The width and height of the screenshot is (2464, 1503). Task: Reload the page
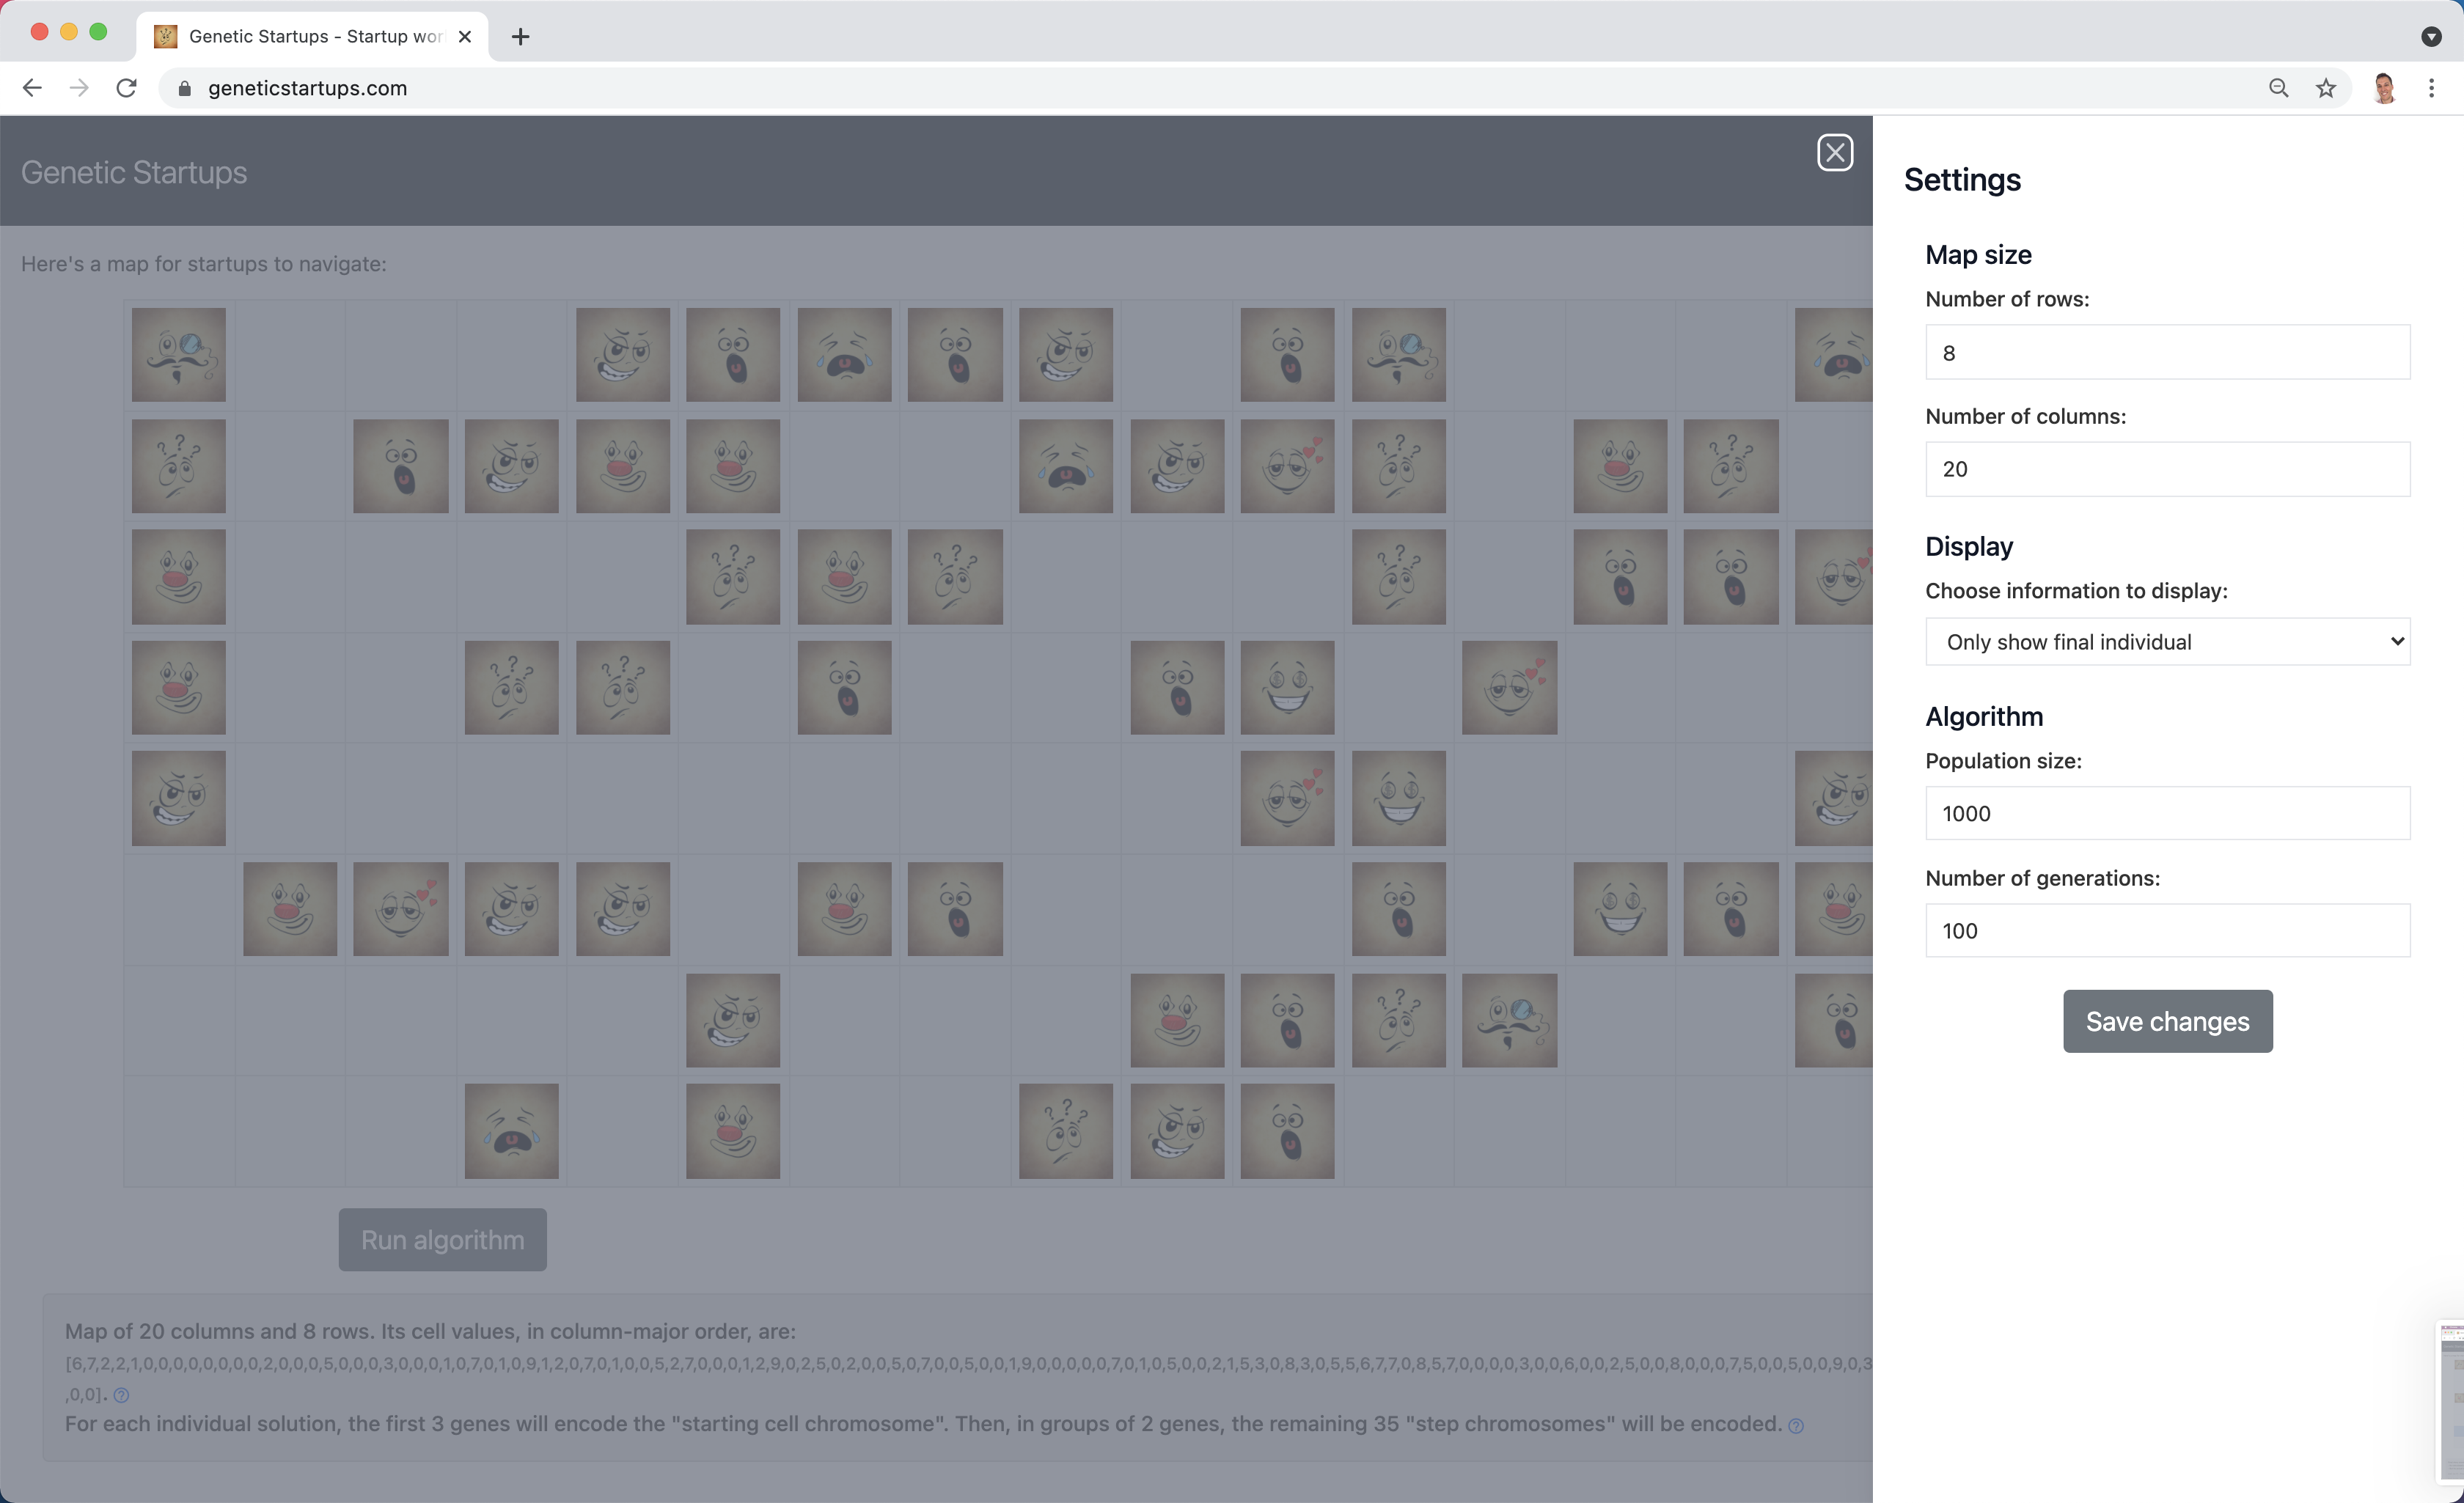[x=126, y=88]
